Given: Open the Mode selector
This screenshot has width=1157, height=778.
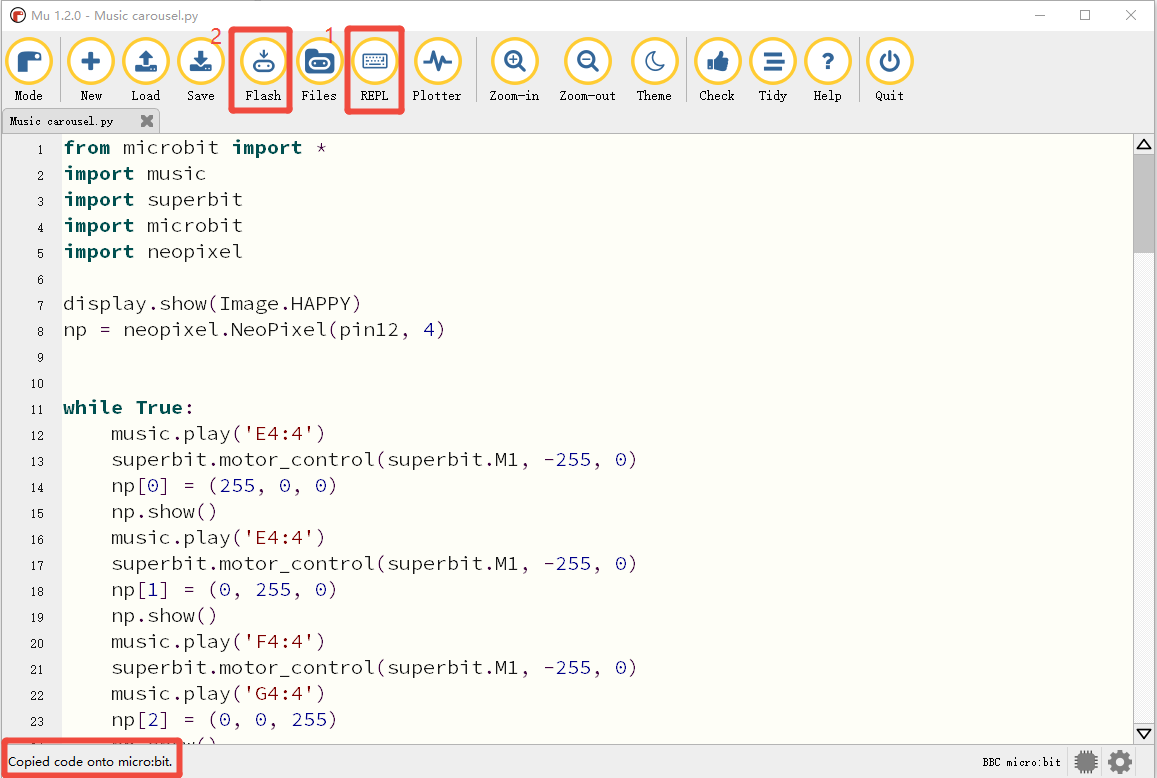Looking at the screenshot, I should point(29,70).
